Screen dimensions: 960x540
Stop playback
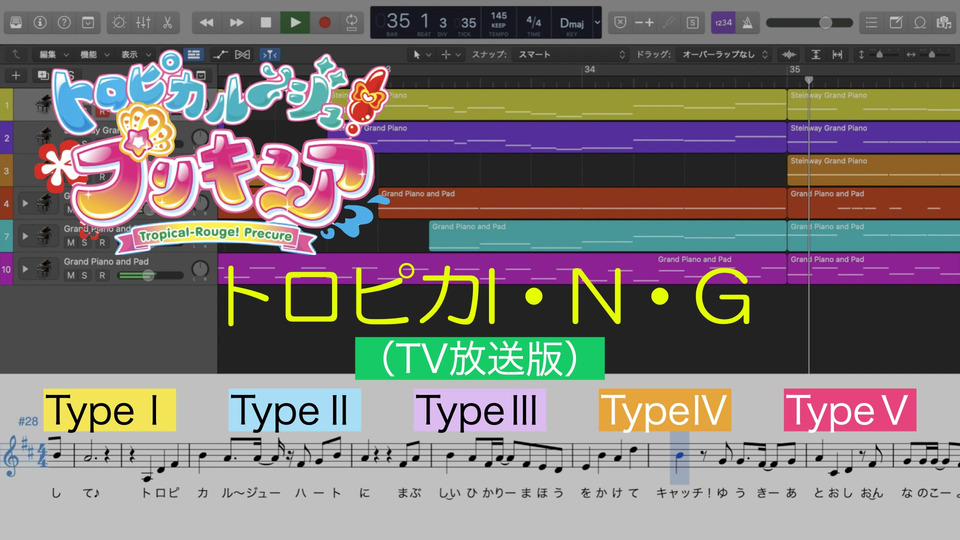click(x=266, y=23)
